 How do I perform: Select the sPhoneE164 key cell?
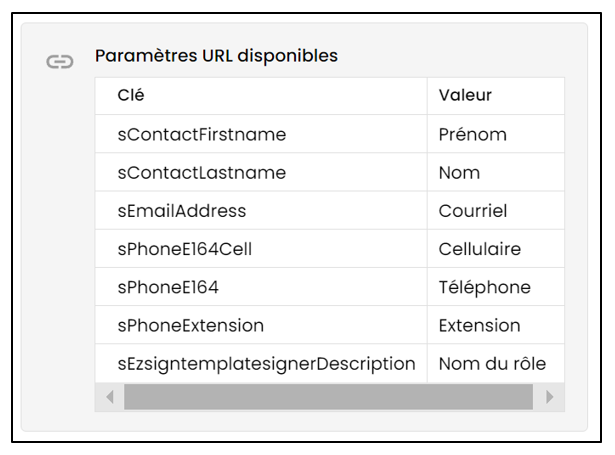pyautogui.click(x=261, y=287)
